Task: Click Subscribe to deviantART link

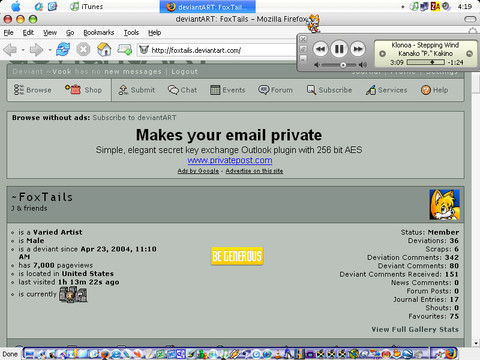Action: (x=134, y=117)
